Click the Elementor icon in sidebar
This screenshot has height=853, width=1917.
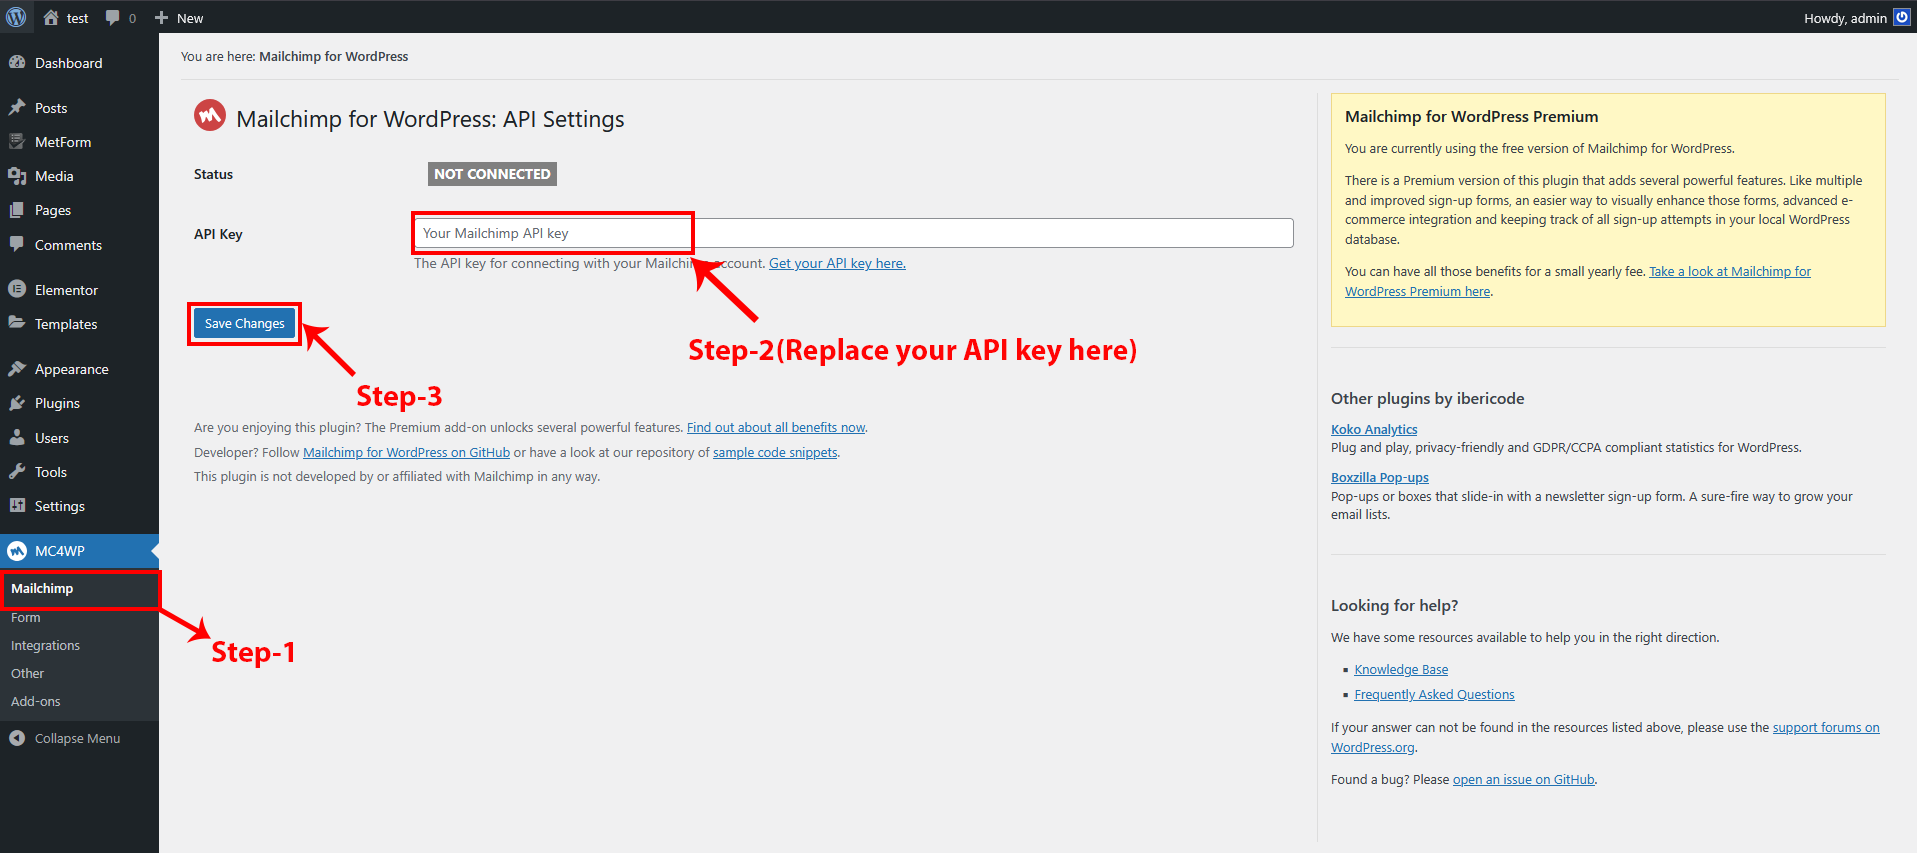tap(17, 290)
